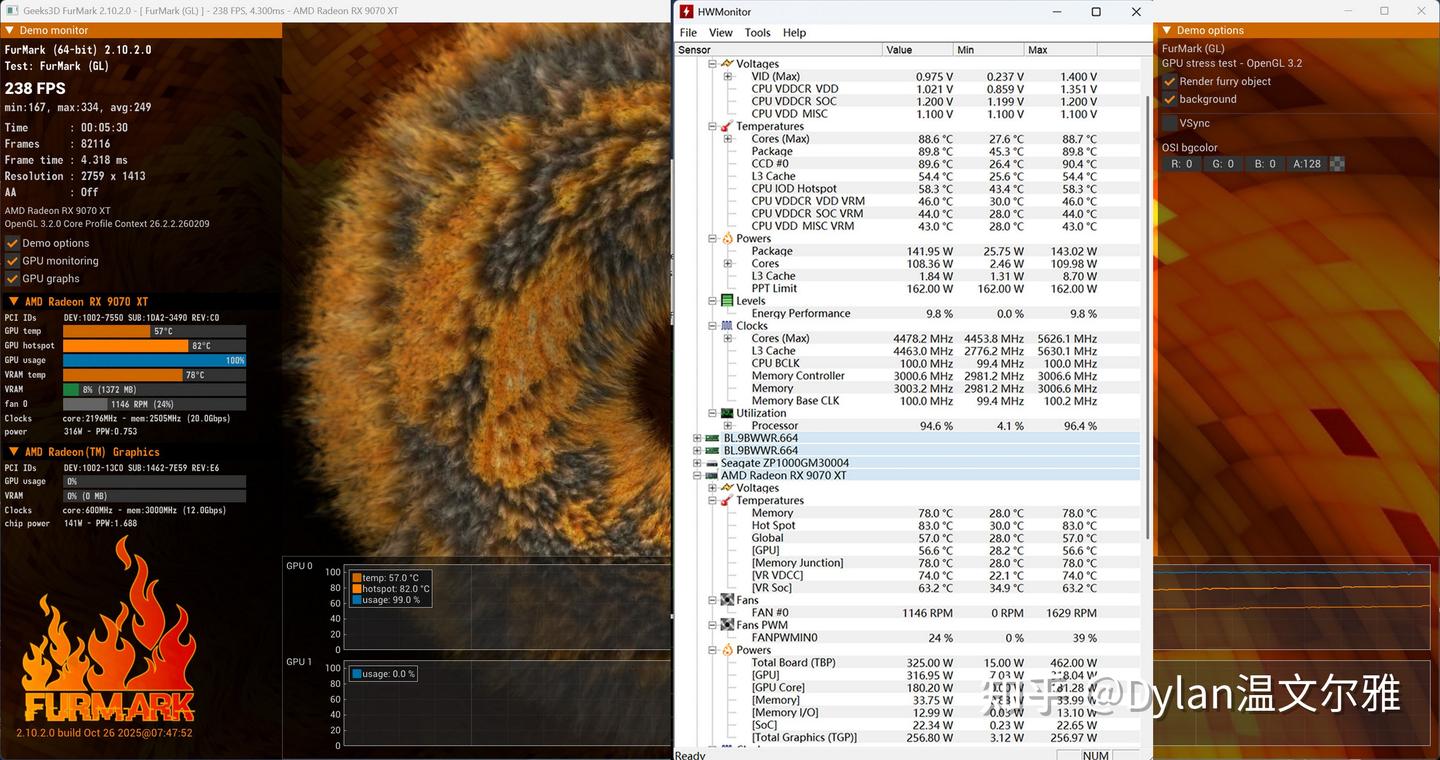Expand the Seagate ZP1000GM30004 node

(x=697, y=463)
